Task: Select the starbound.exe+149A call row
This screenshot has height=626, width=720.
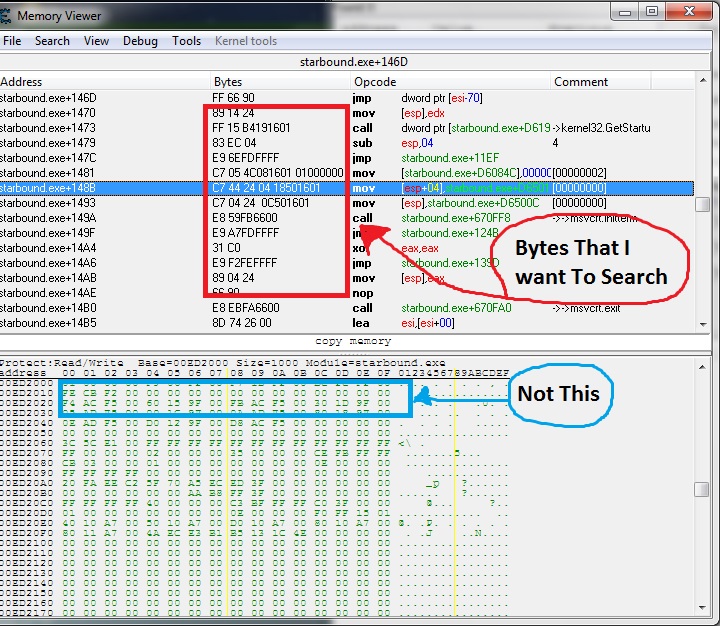Action: (347, 218)
